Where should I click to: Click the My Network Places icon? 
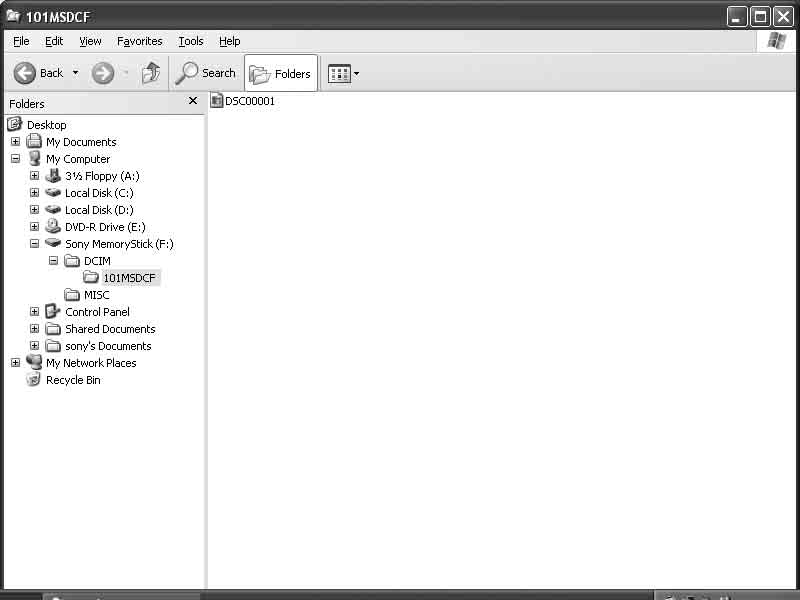point(34,362)
